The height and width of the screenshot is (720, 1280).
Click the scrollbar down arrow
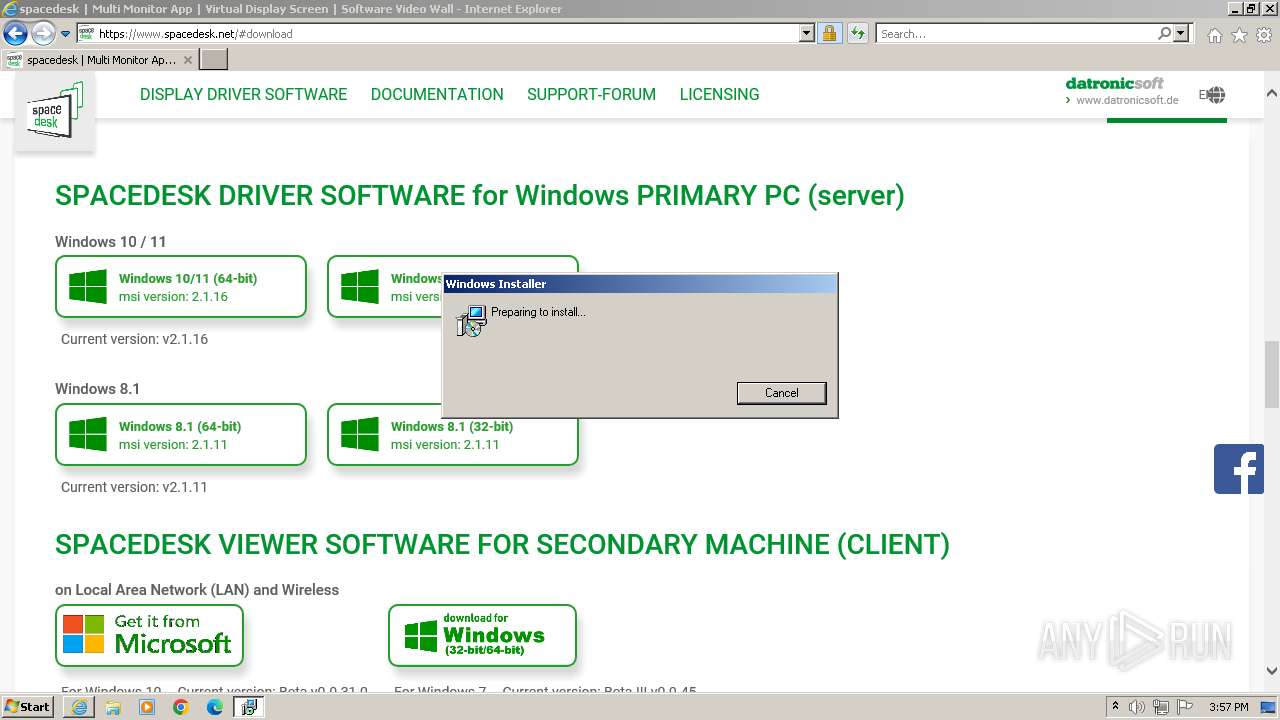(1272, 671)
